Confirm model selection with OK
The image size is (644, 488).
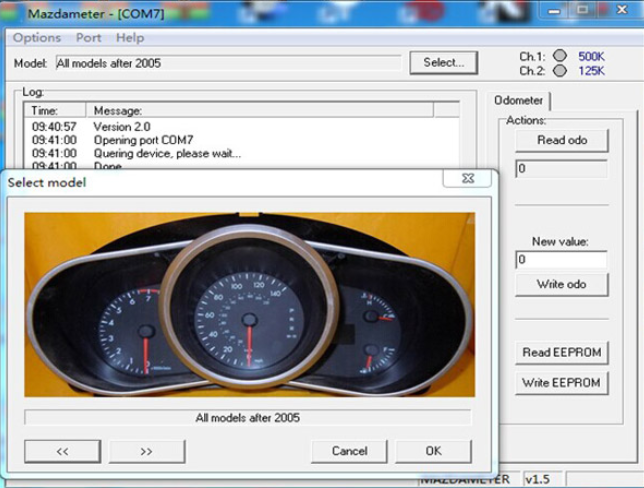point(433,451)
